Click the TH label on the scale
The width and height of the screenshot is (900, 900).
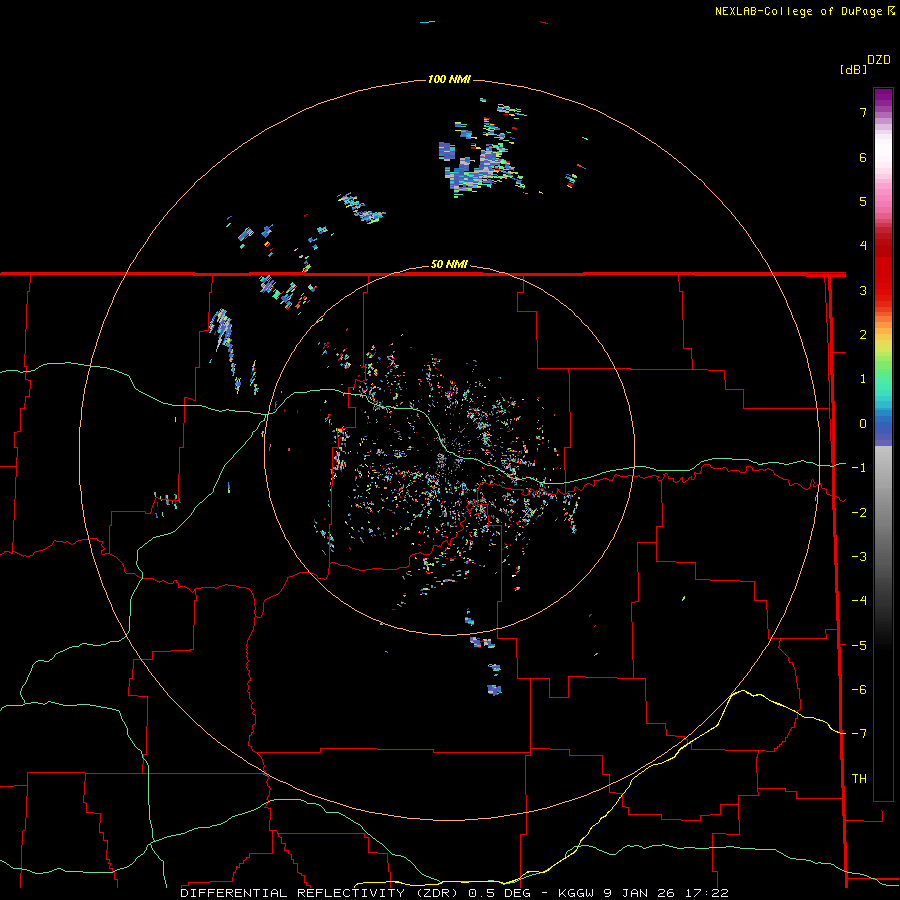(x=859, y=778)
